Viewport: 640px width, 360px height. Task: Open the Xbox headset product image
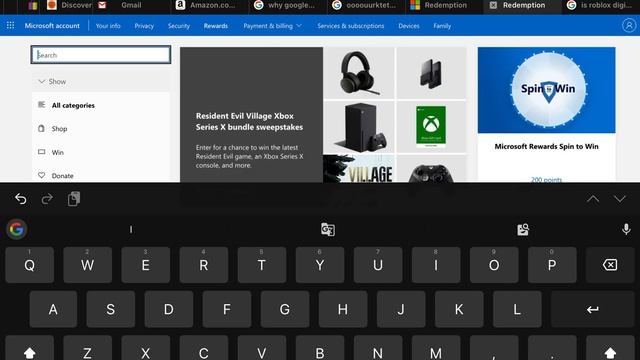359,73
